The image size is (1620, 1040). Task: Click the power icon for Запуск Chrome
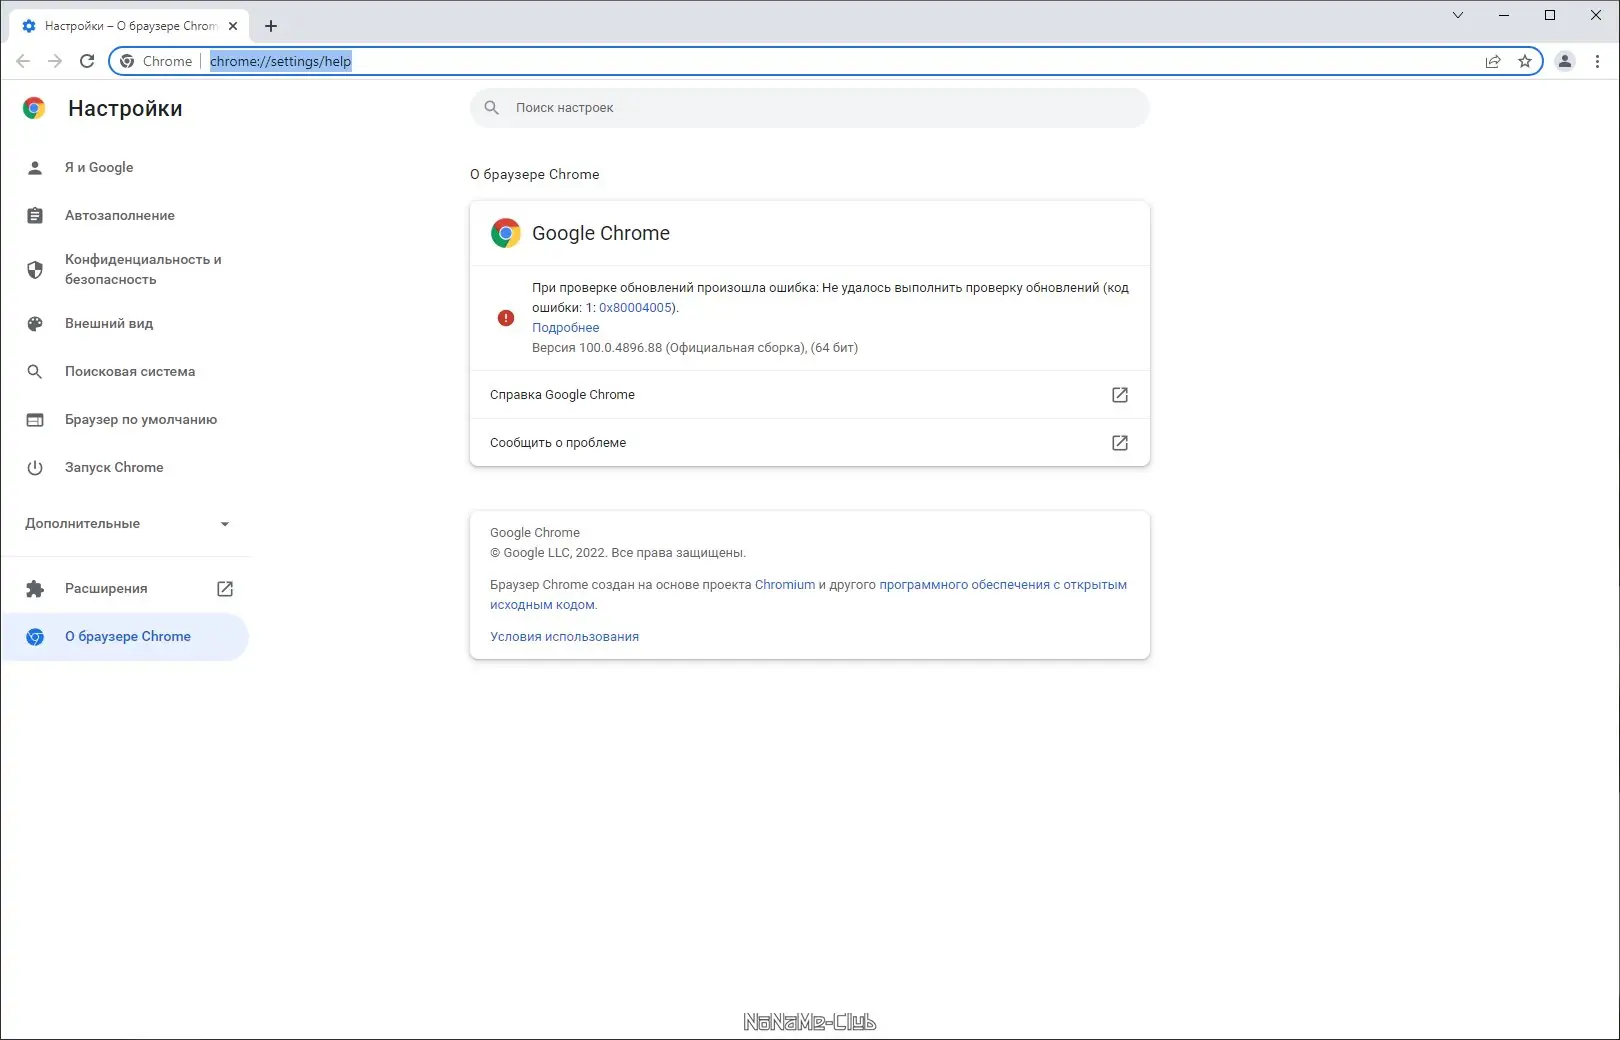tap(35, 467)
